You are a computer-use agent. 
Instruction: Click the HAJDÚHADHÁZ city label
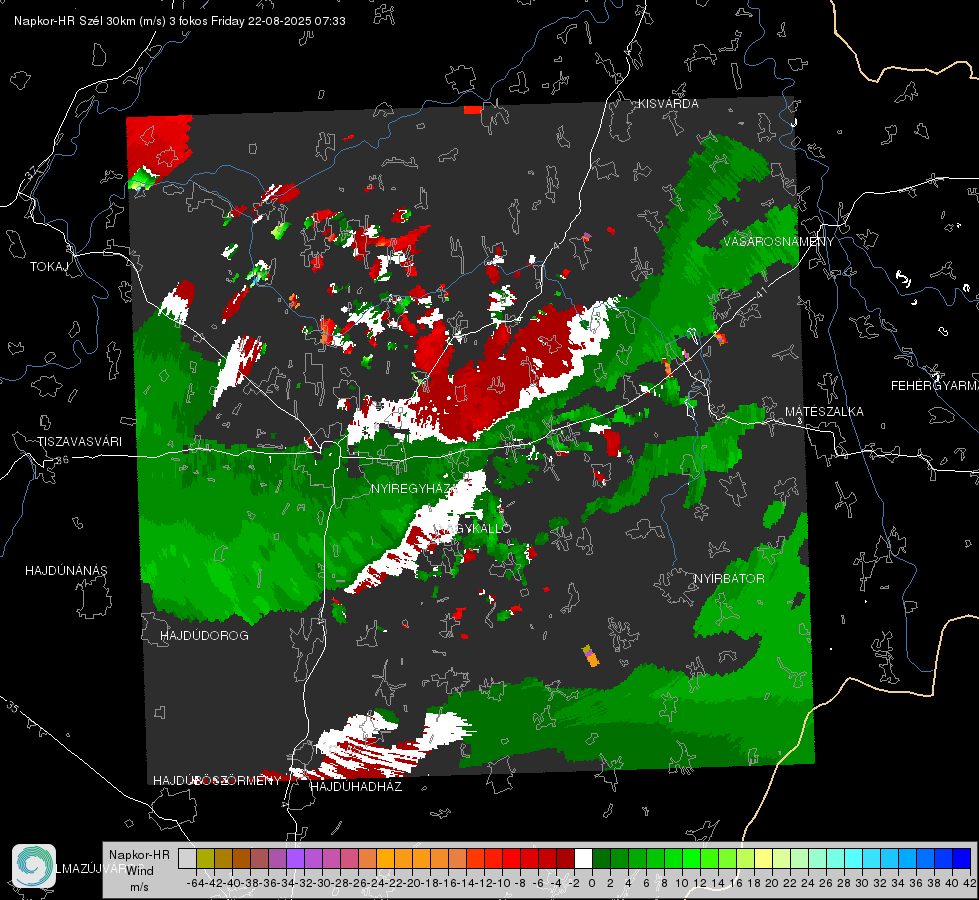(356, 787)
